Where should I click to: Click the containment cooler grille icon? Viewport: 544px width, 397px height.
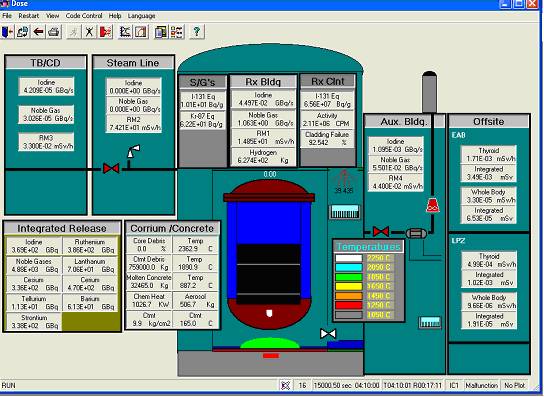(x=345, y=212)
